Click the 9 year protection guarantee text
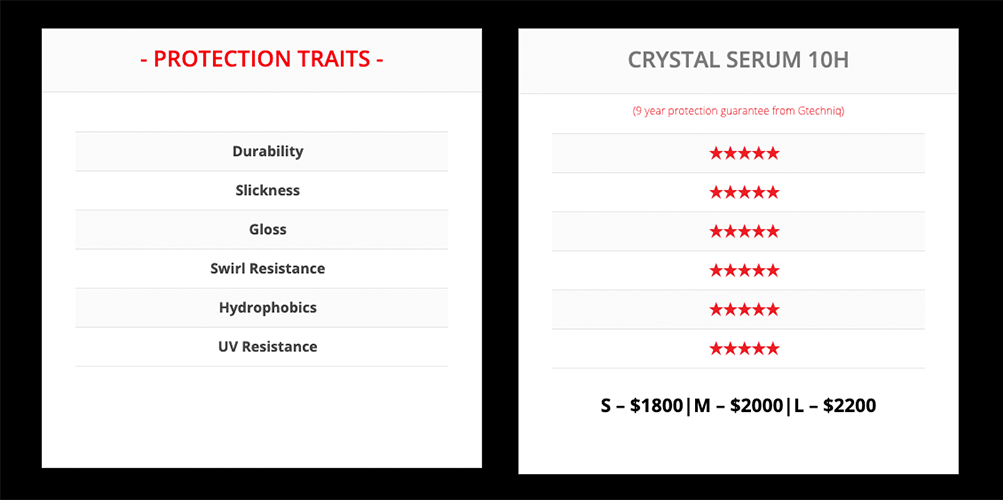 click(738, 111)
